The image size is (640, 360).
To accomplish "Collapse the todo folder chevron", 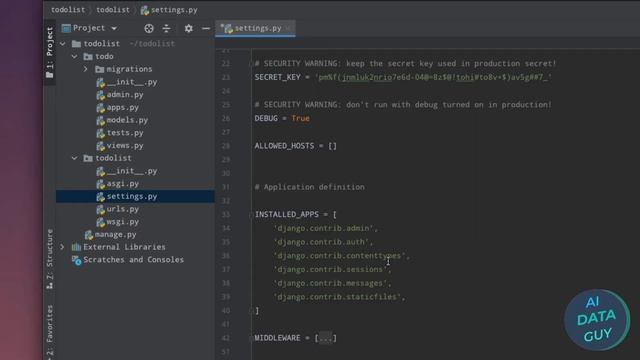I will point(74,56).
